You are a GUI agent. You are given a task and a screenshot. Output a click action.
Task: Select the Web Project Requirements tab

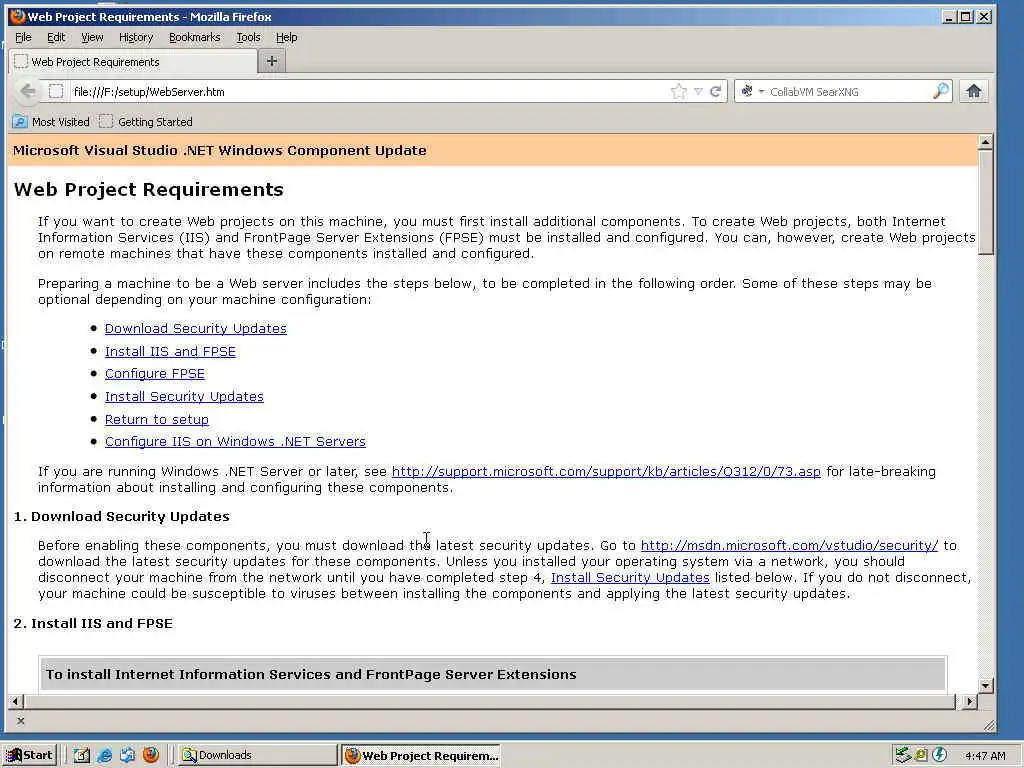click(x=133, y=61)
